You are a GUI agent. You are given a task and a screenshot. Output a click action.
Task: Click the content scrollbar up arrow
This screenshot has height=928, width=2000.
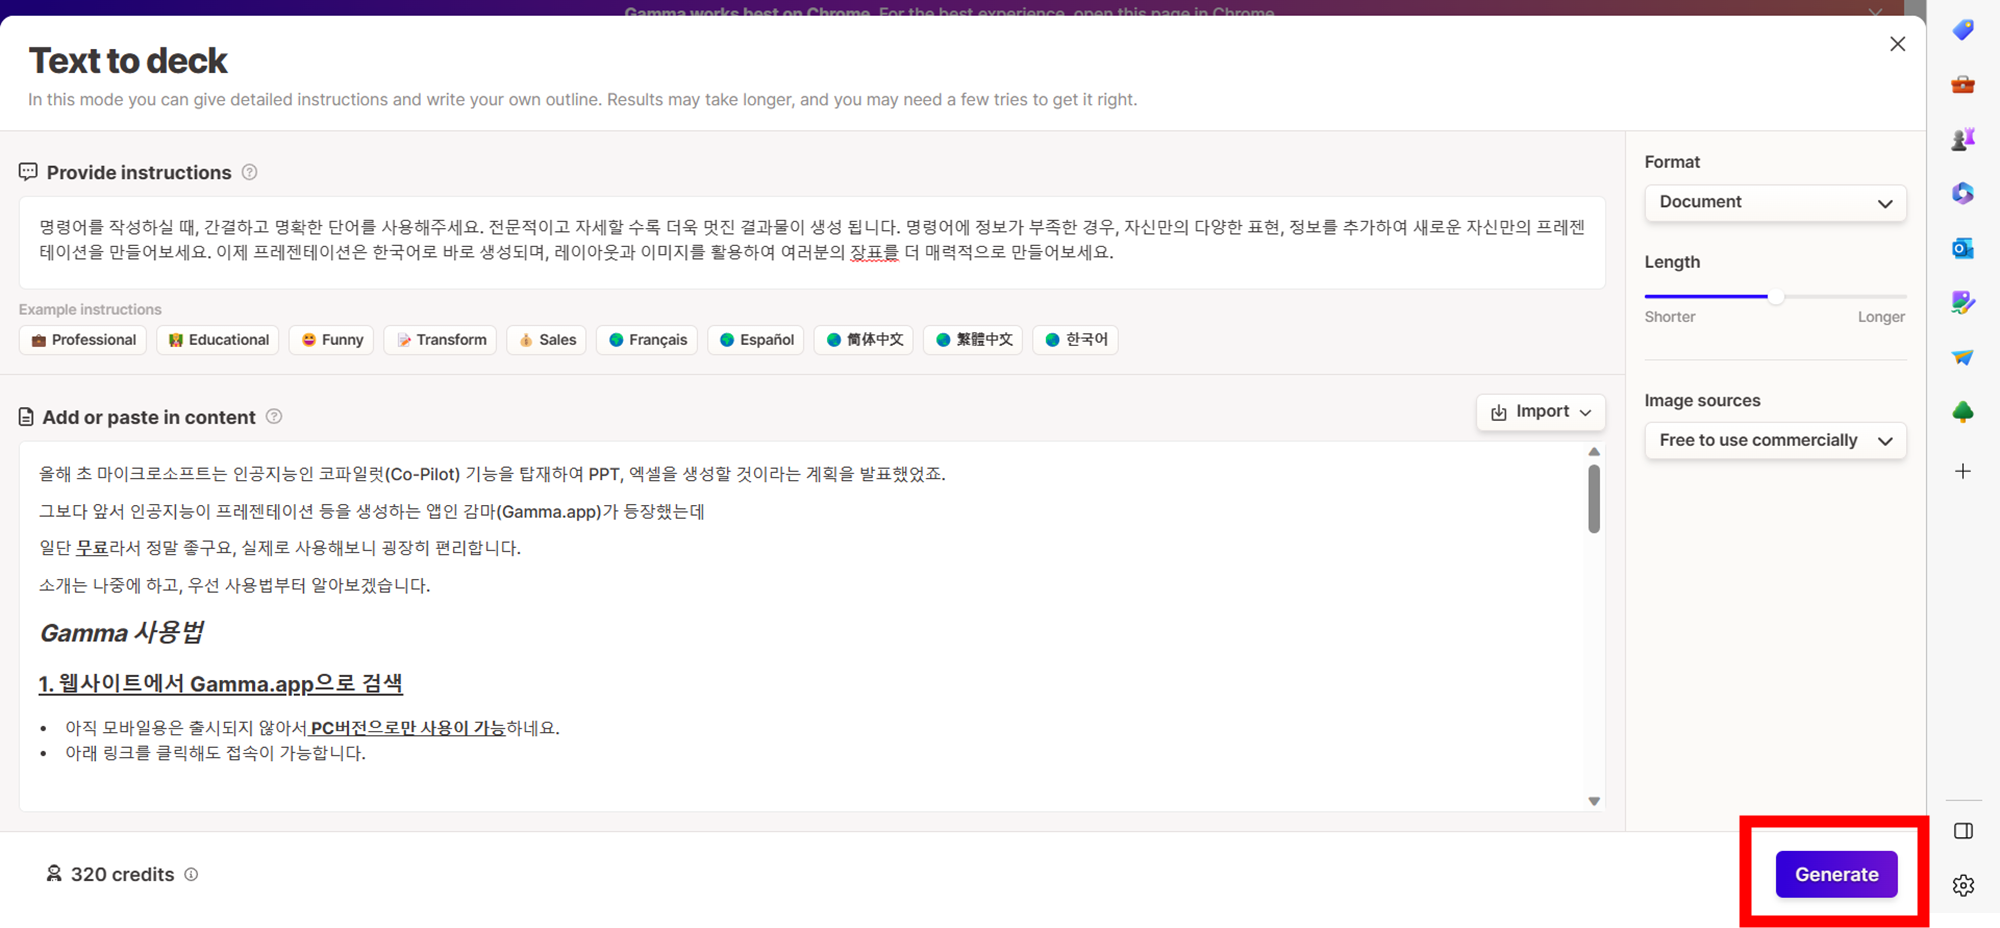[1594, 452]
